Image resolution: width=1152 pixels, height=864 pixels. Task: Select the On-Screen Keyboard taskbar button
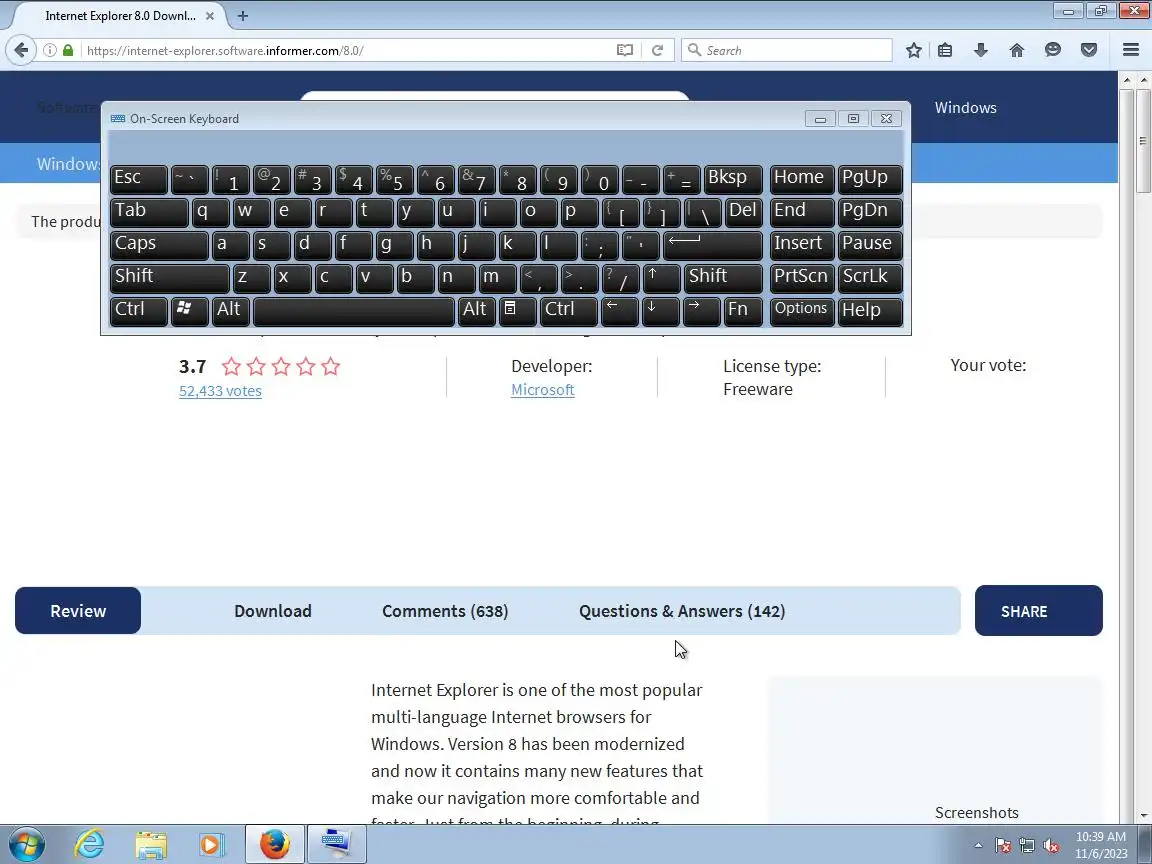click(336, 844)
